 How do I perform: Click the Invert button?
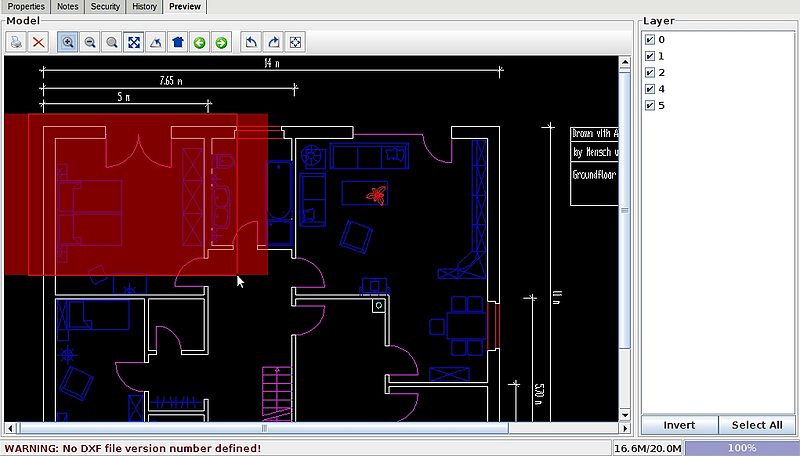pyautogui.click(x=679, y=425)
